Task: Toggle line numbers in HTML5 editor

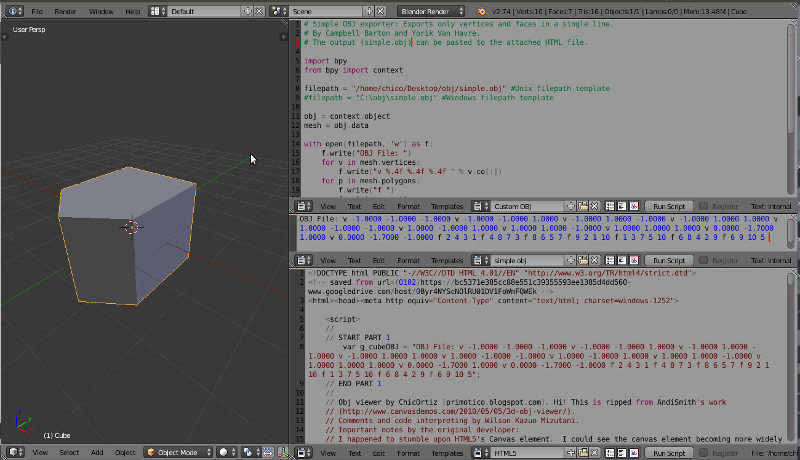Action: 610,453
